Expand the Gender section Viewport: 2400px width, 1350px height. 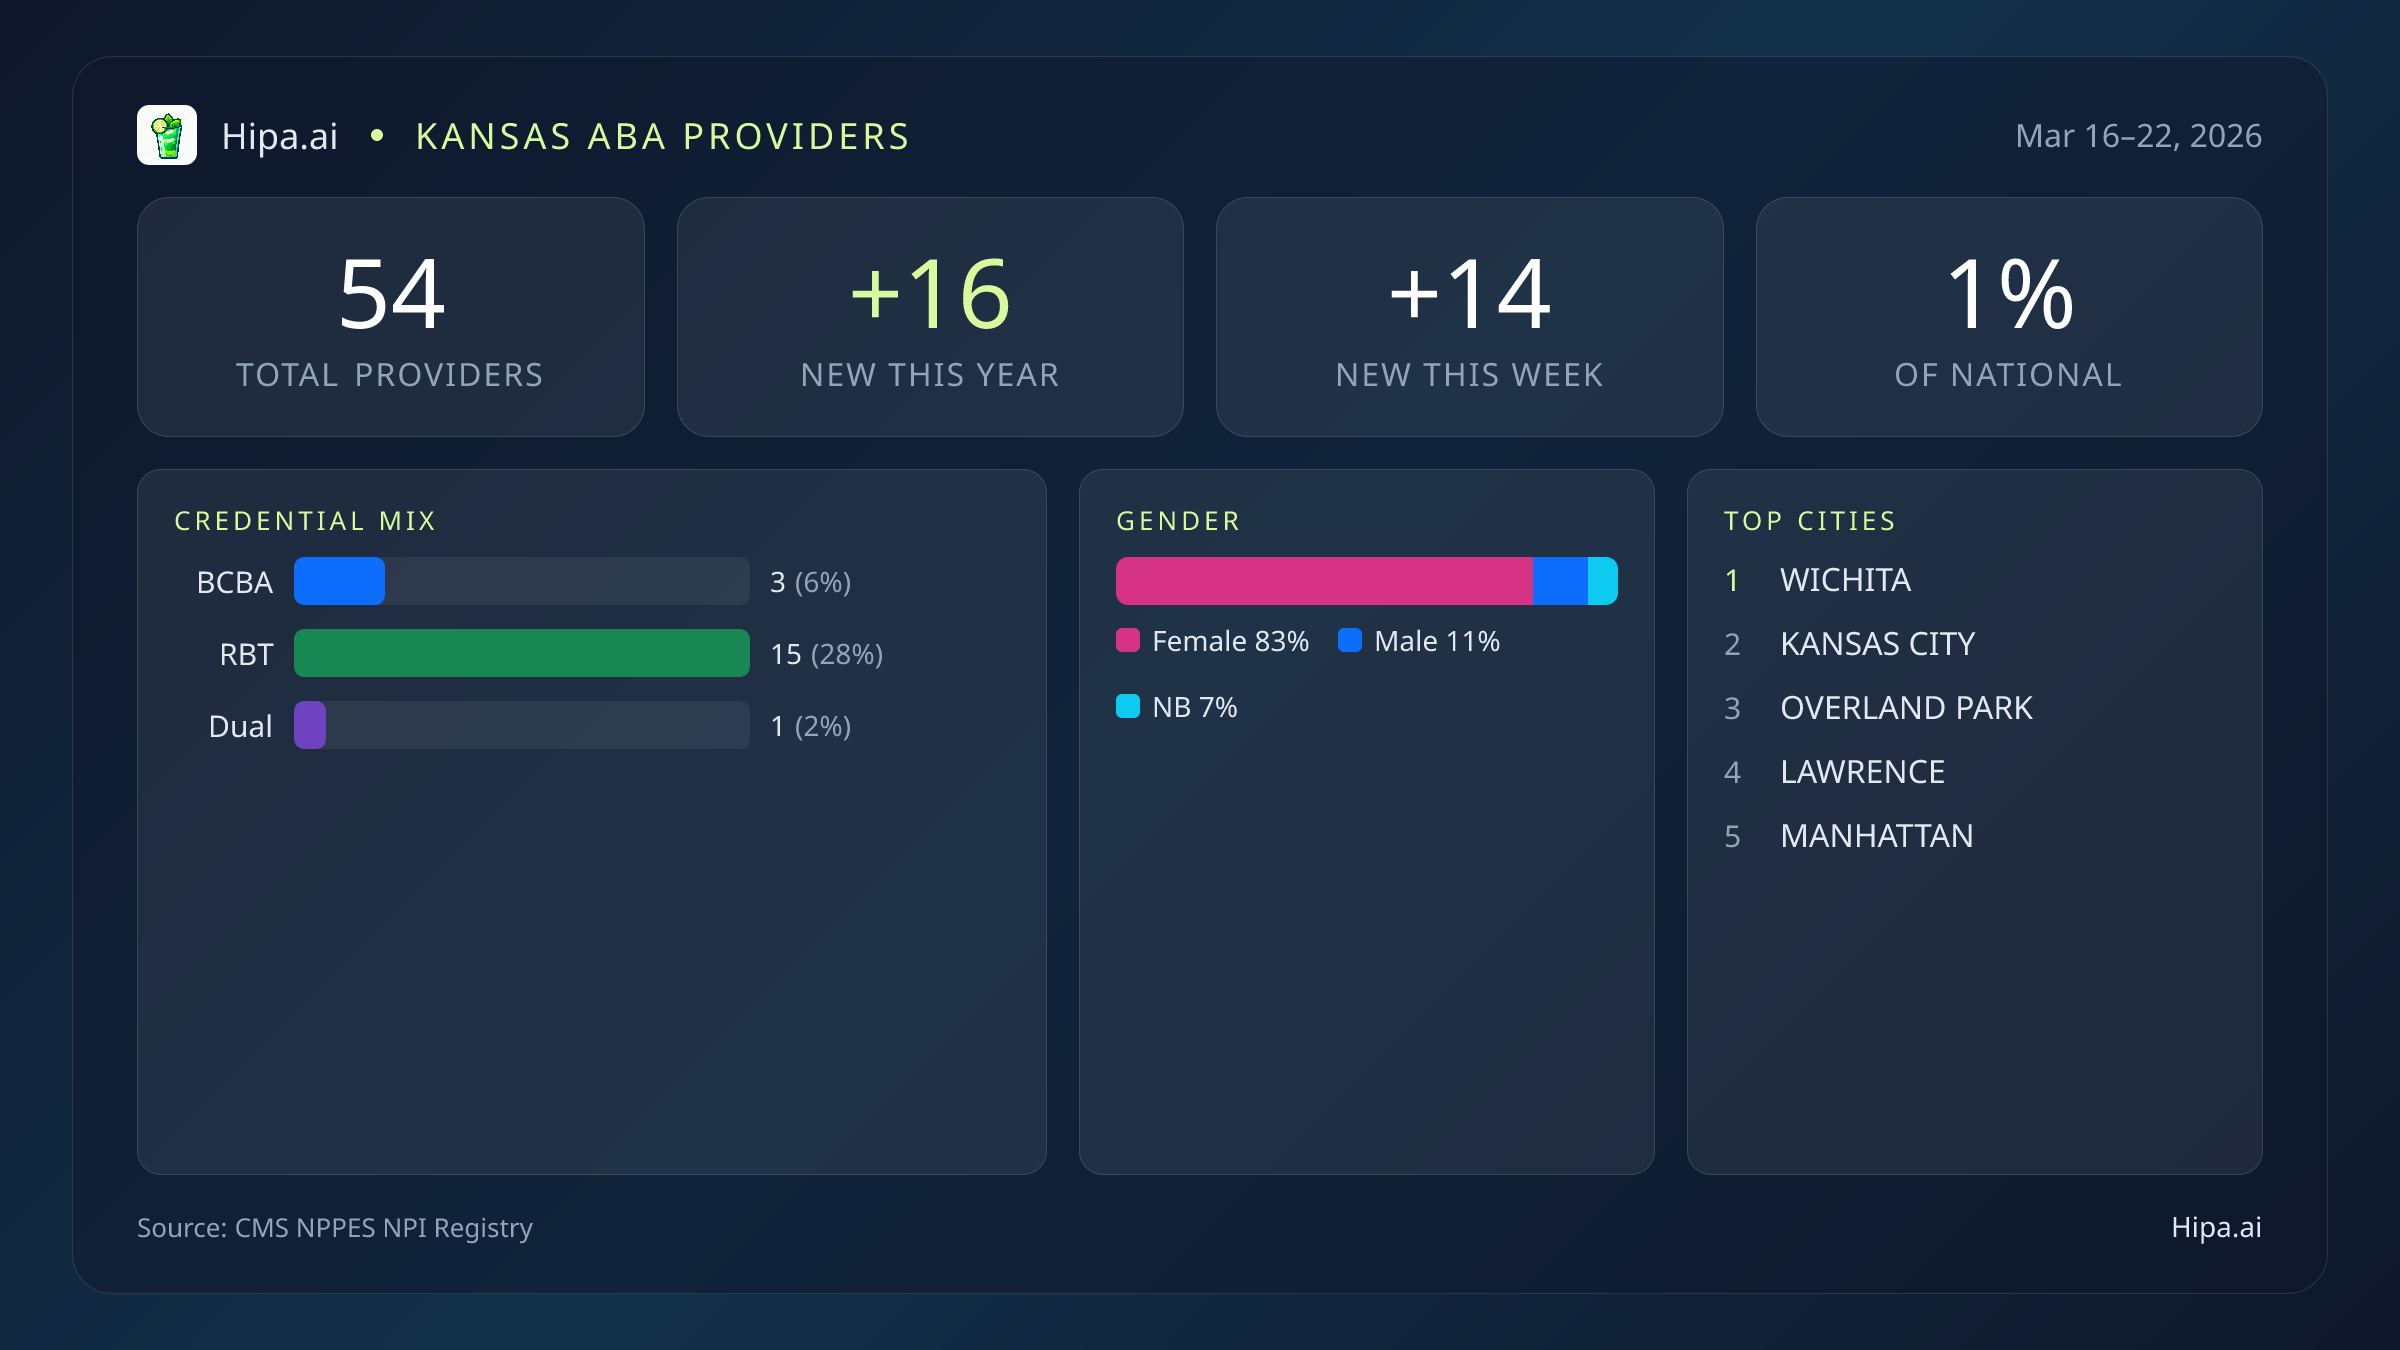click(1177, 521)
